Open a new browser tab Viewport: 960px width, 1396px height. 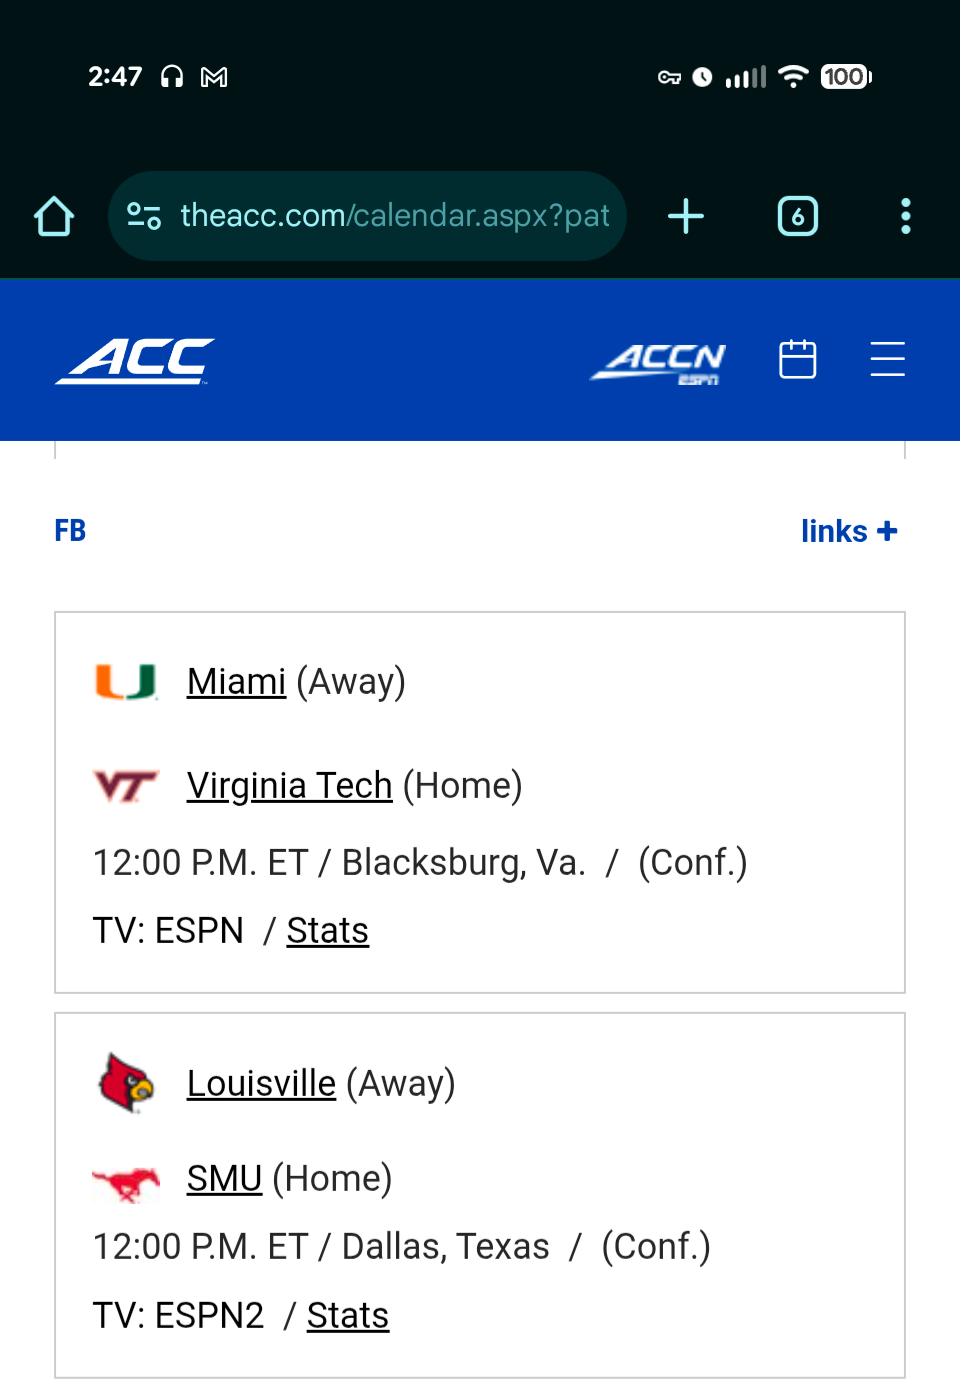click(686, 216)
